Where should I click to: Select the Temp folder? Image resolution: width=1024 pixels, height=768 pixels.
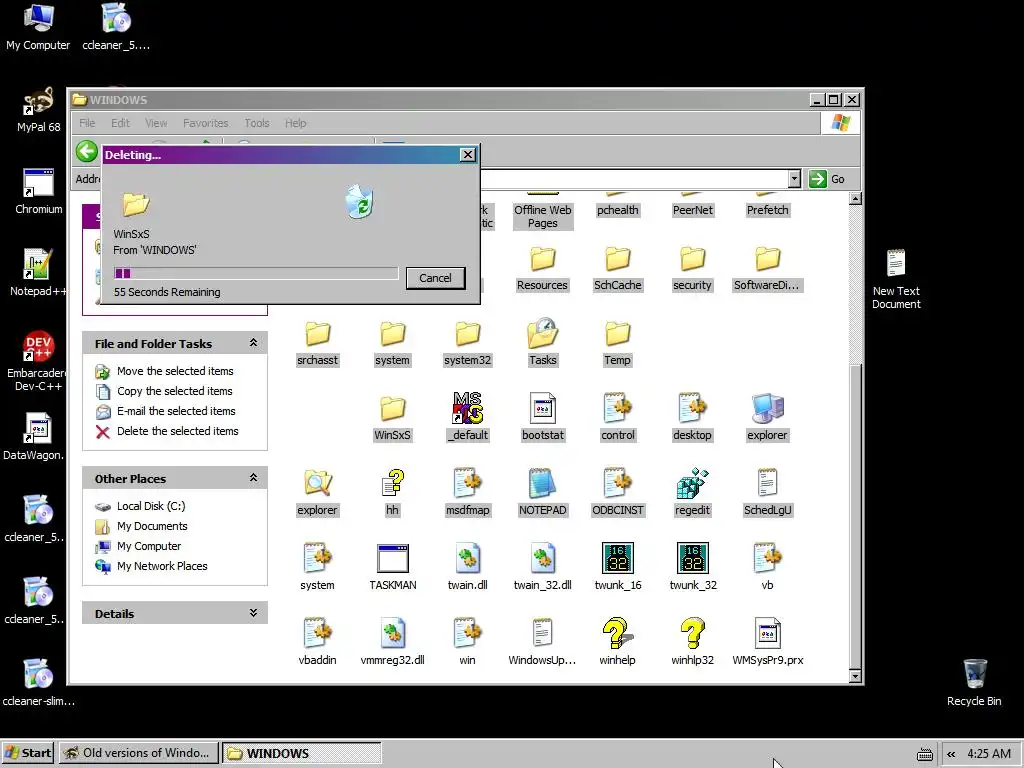coord(617,343)
